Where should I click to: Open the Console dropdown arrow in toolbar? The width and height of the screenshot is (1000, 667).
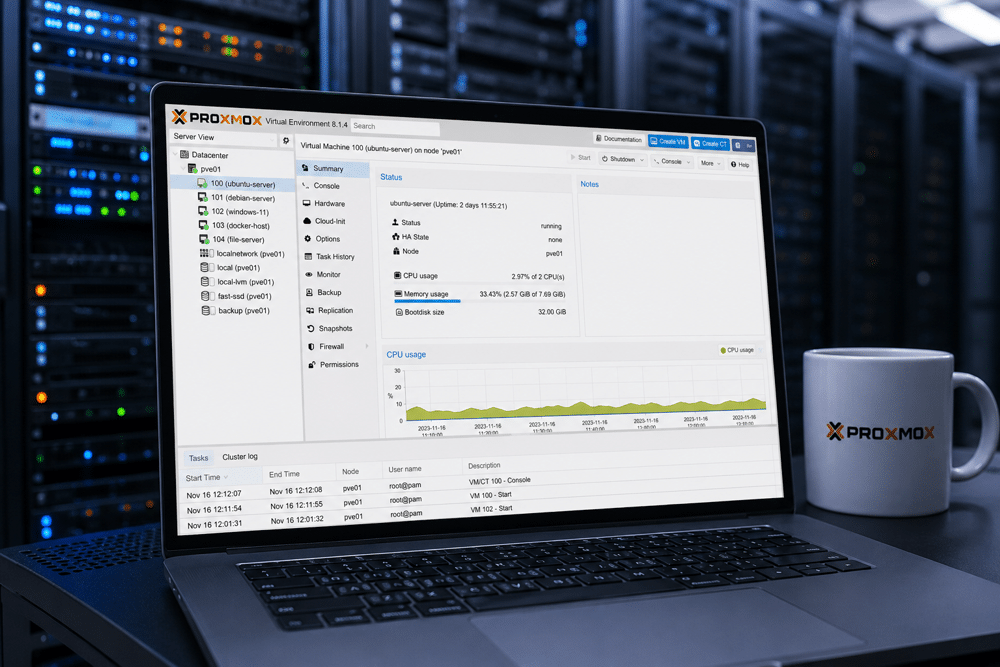(688, 163)
